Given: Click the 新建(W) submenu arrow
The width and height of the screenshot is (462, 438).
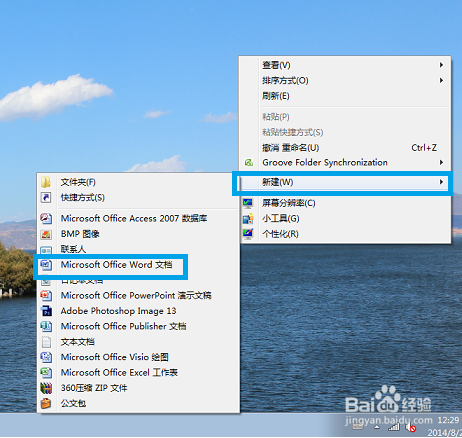Looking at the screenshot, I should click(441, 182).
